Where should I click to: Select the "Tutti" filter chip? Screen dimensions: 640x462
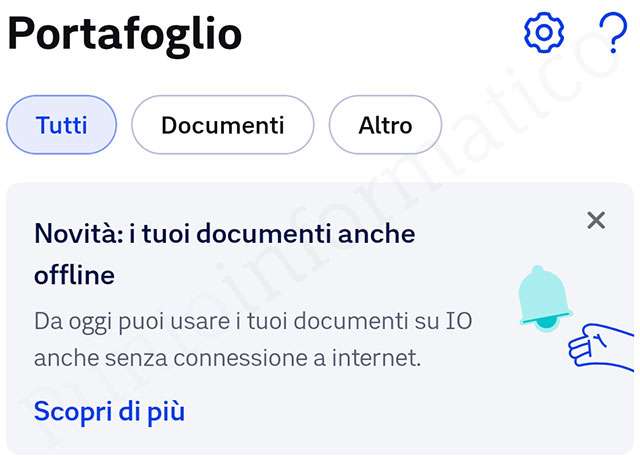[62, 125]
